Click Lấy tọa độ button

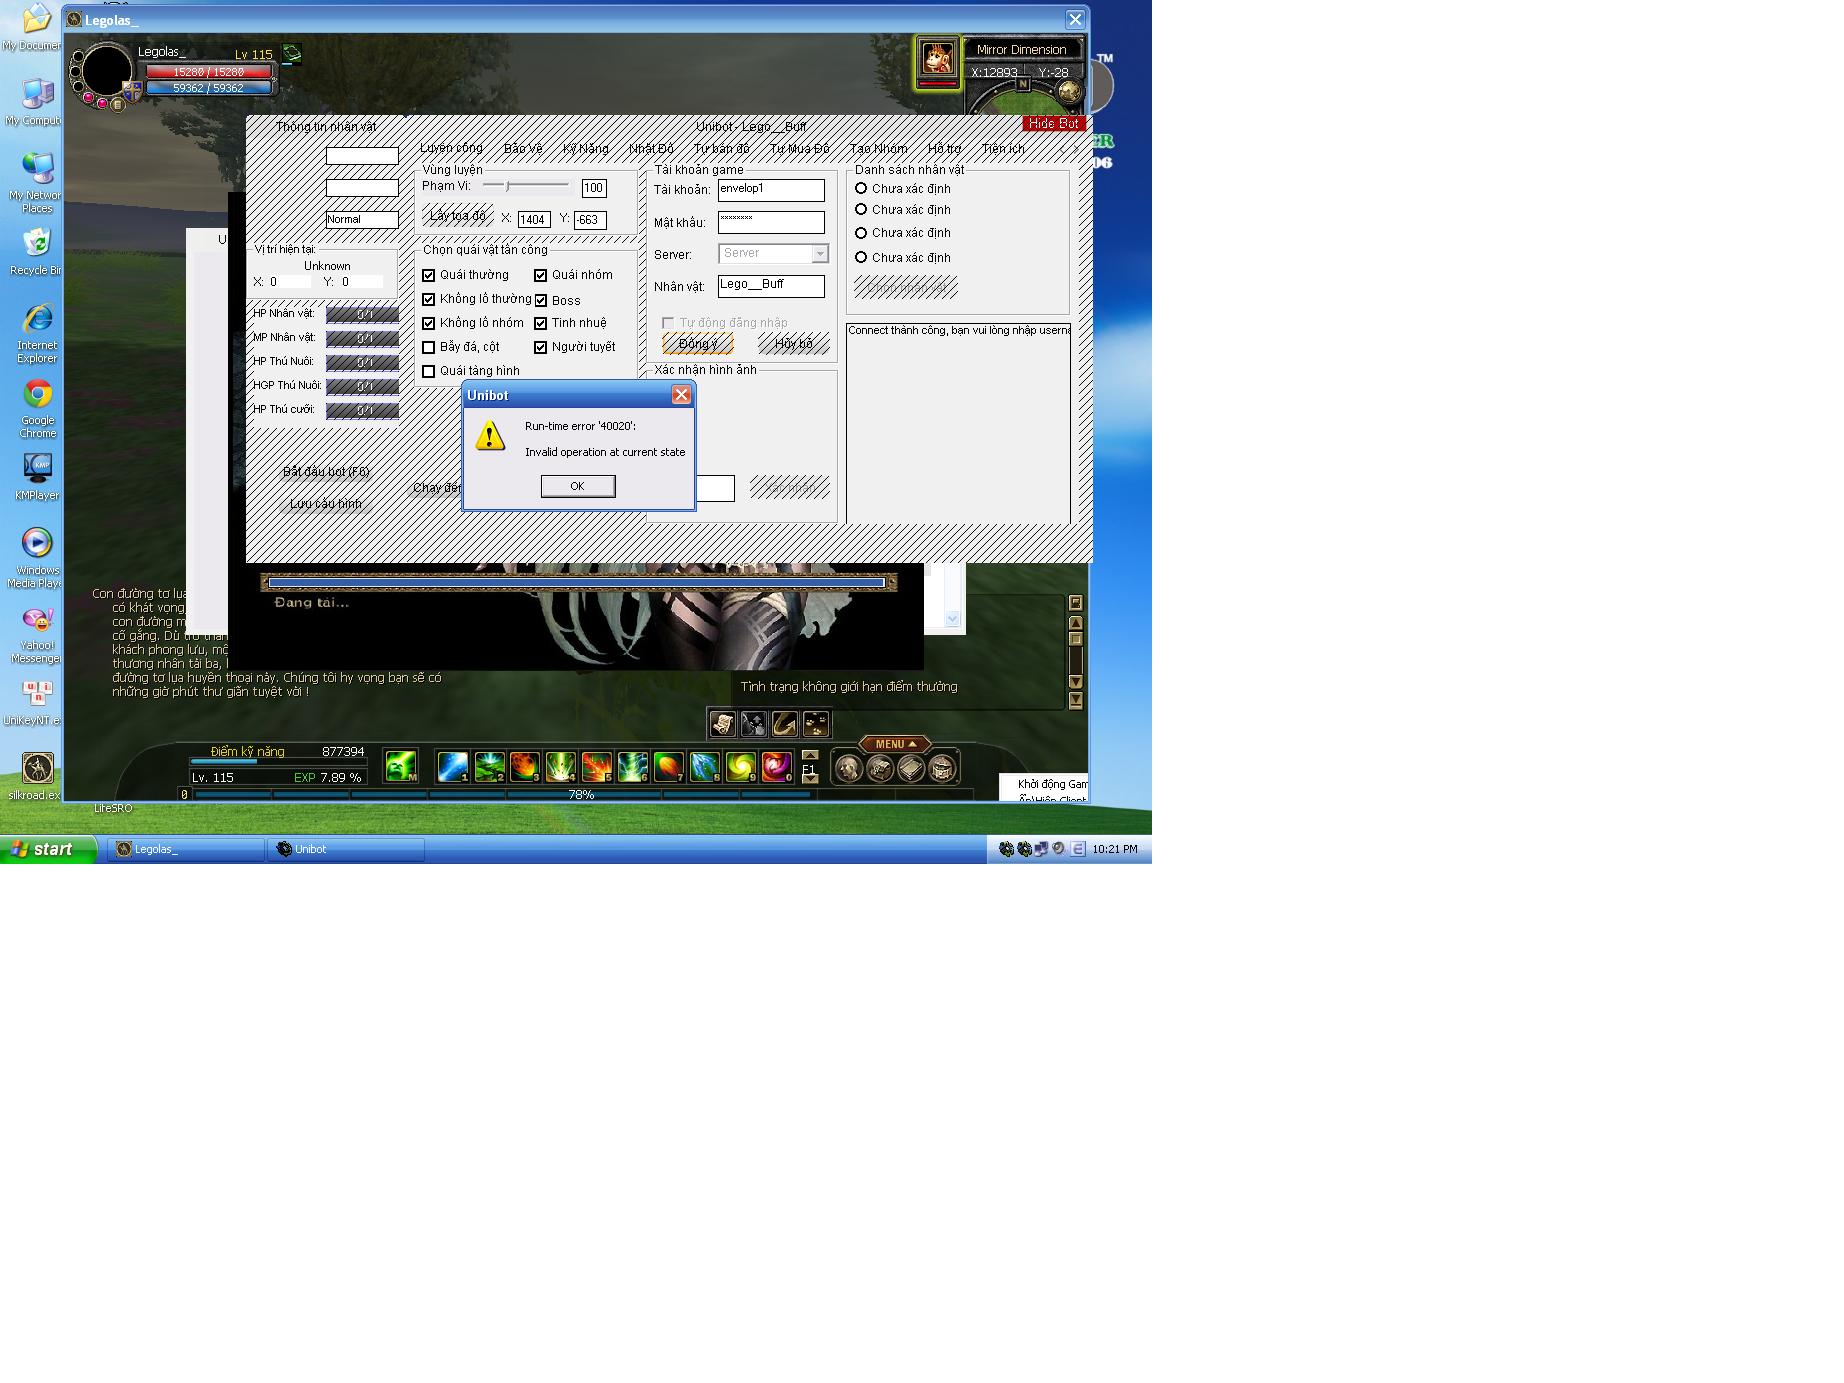click(x=458, y=216)
